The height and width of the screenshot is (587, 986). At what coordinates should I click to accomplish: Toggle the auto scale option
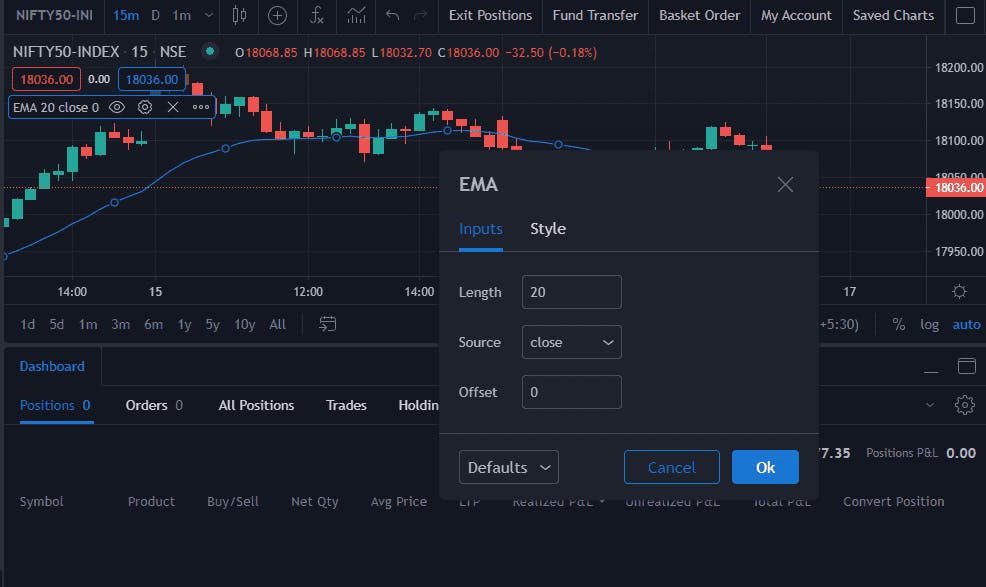967,325
